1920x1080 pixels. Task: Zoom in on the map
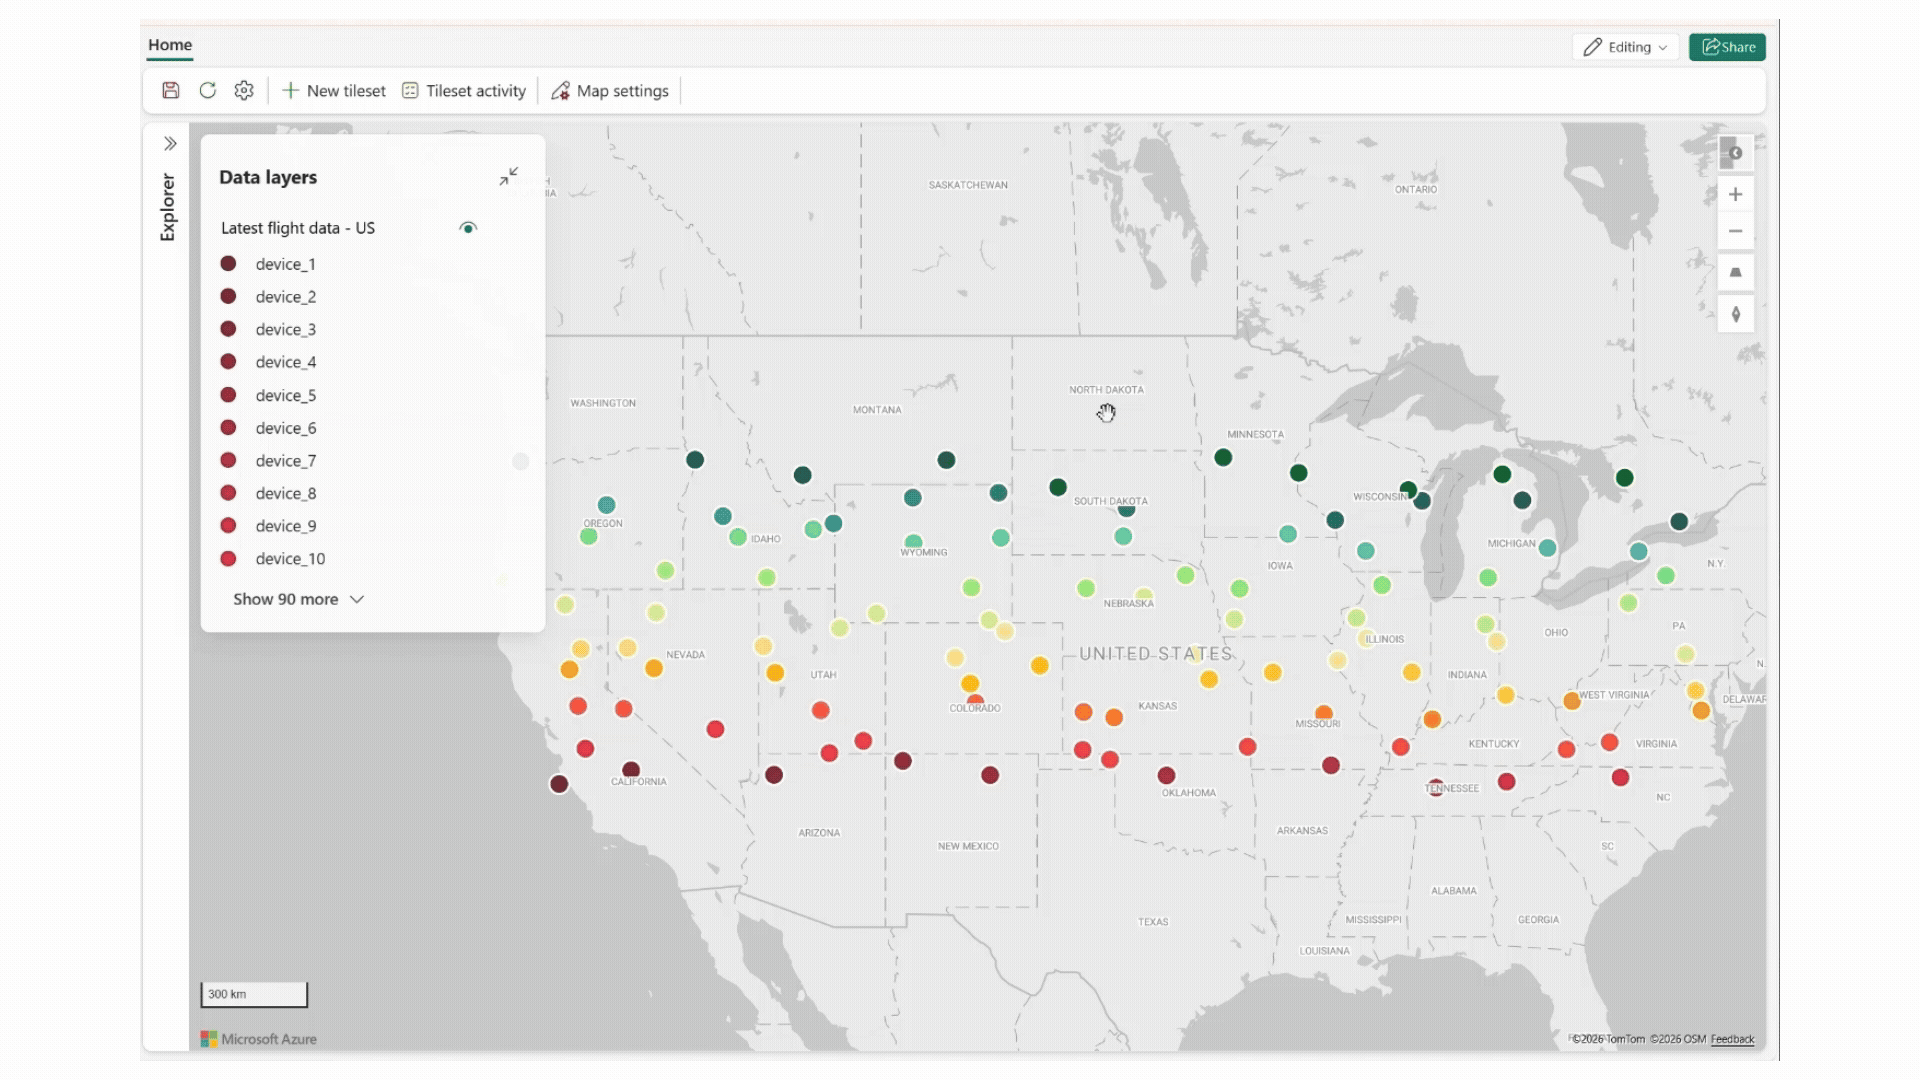point(1735,193)
